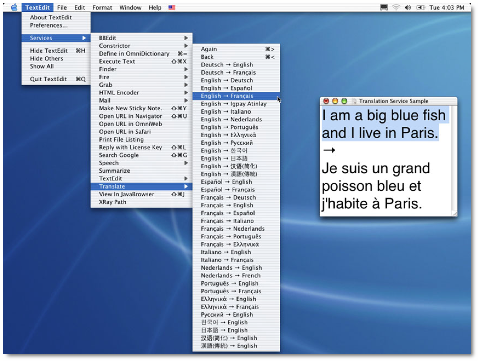Click the highlighted text 'I am a big blue fish'
Viewport: 478px width, 361px height.
point(384,115)
